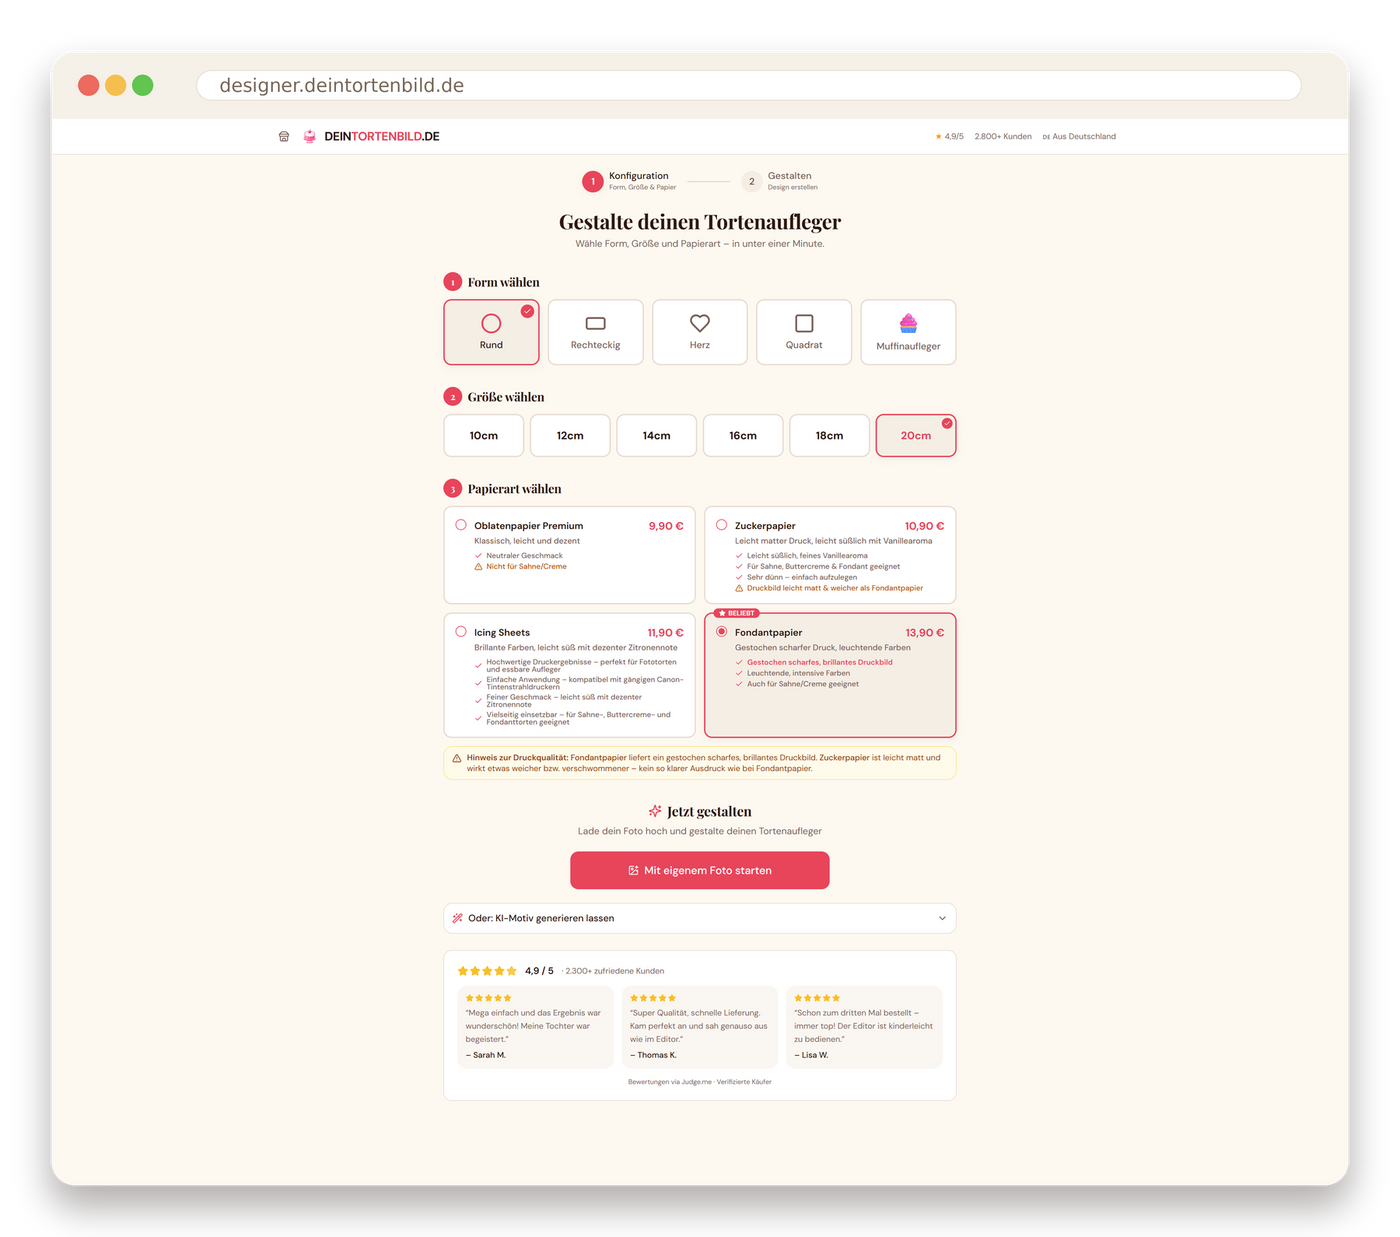The image size is (1400, 1237).
Task: Select the Oblatenpapier Premium radio button
Action: click(461, 525)
